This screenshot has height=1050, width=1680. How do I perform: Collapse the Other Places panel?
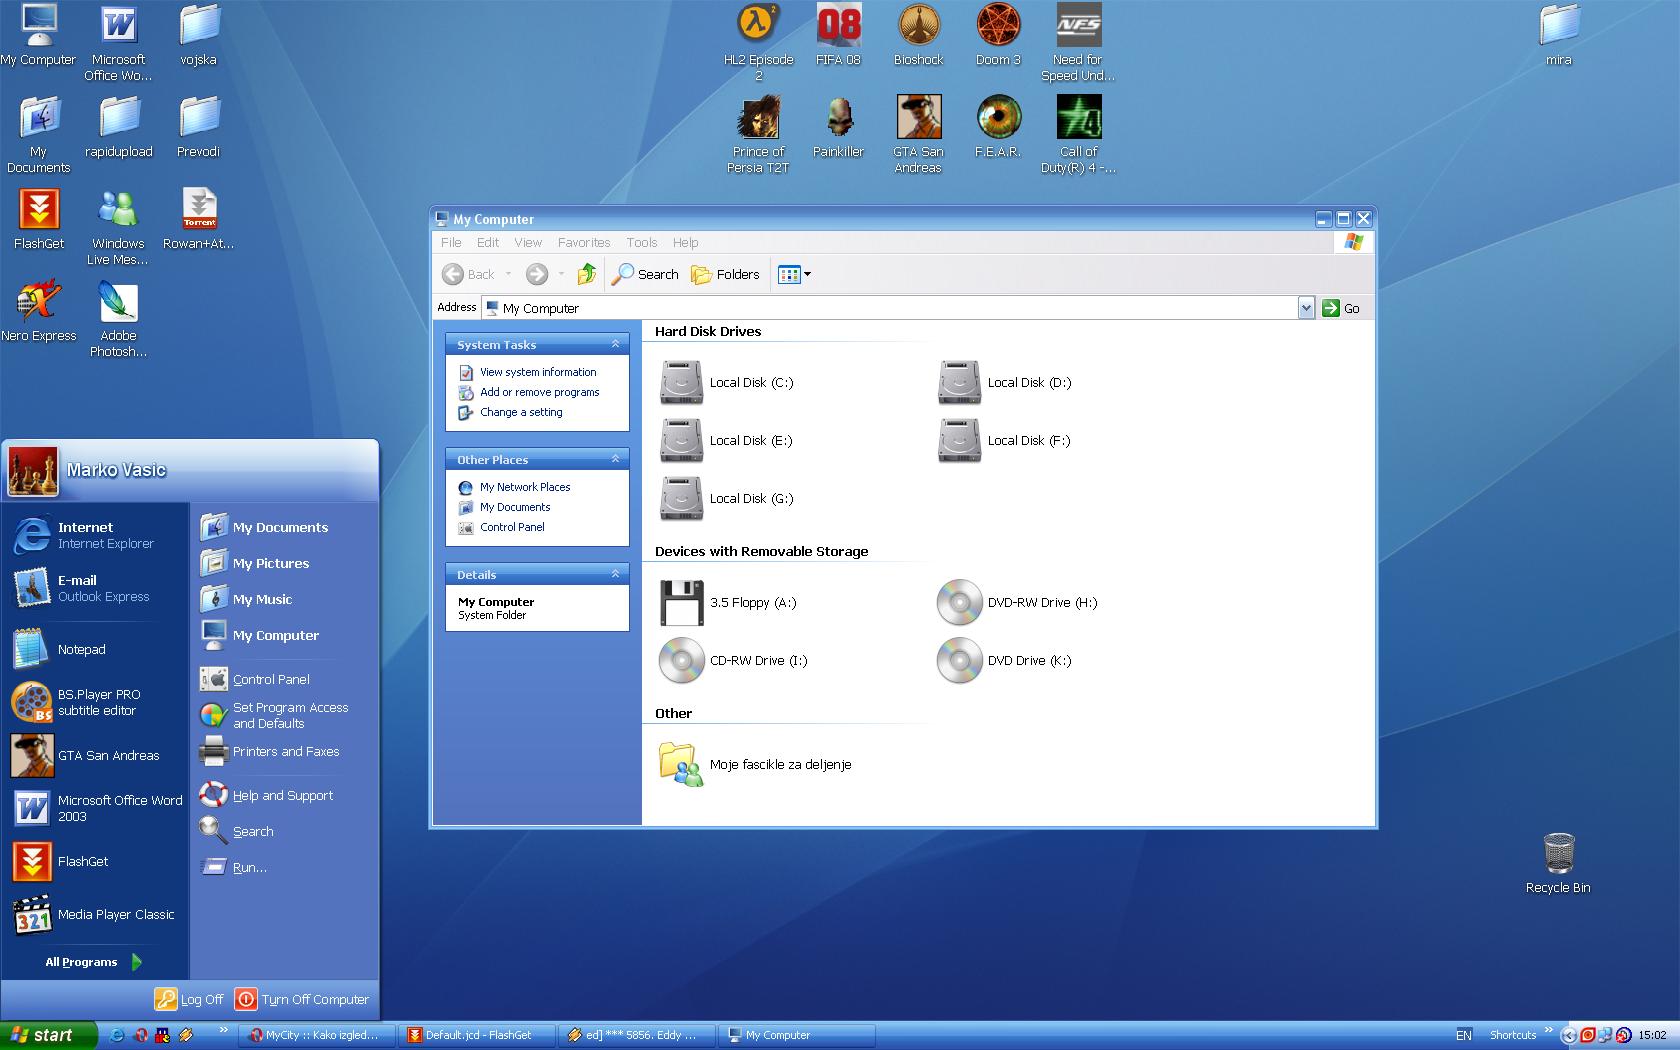[x=615, y=459]
